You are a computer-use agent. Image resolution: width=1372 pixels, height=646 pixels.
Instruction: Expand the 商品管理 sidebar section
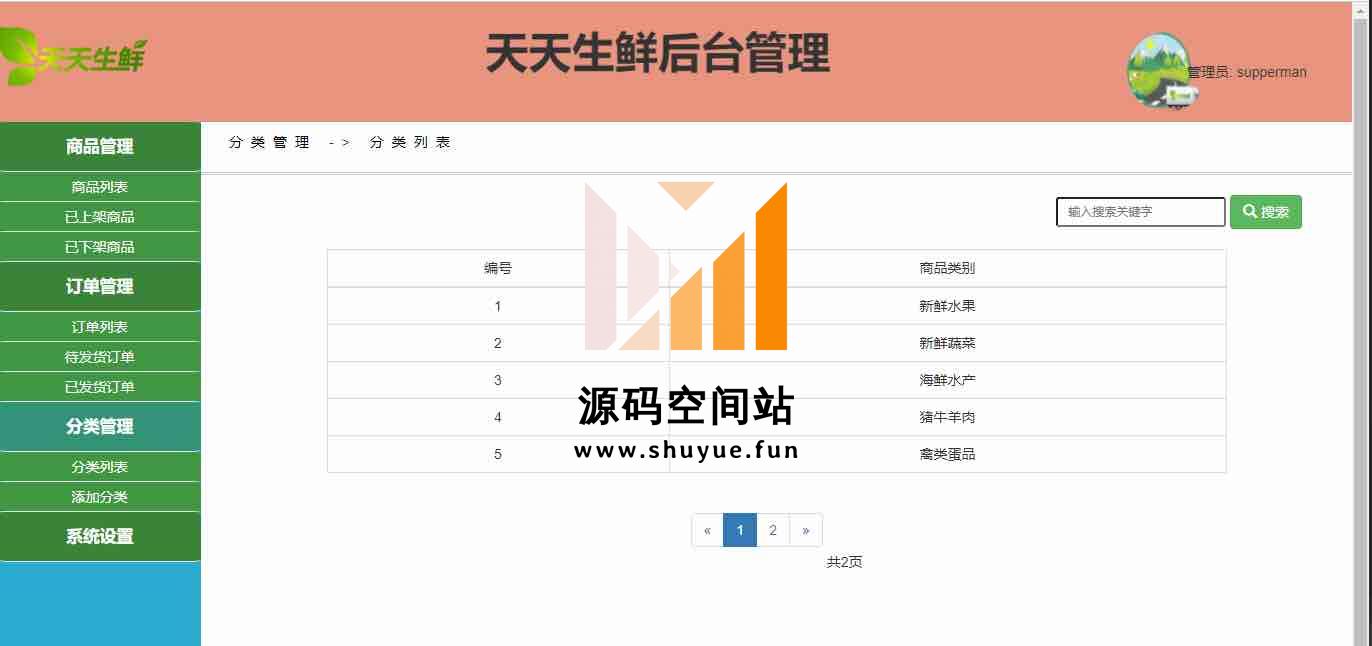100,147
